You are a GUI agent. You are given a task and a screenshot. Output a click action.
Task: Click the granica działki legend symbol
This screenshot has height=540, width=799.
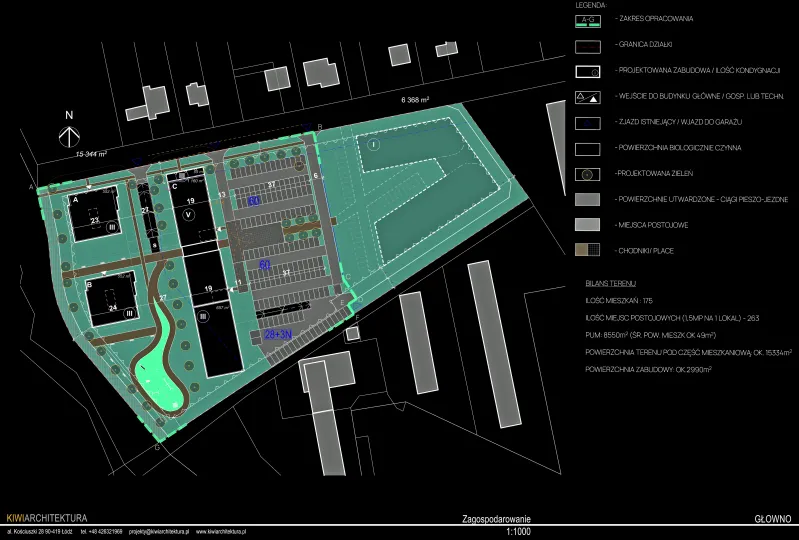pyautogui.click(x=591, y=45)
